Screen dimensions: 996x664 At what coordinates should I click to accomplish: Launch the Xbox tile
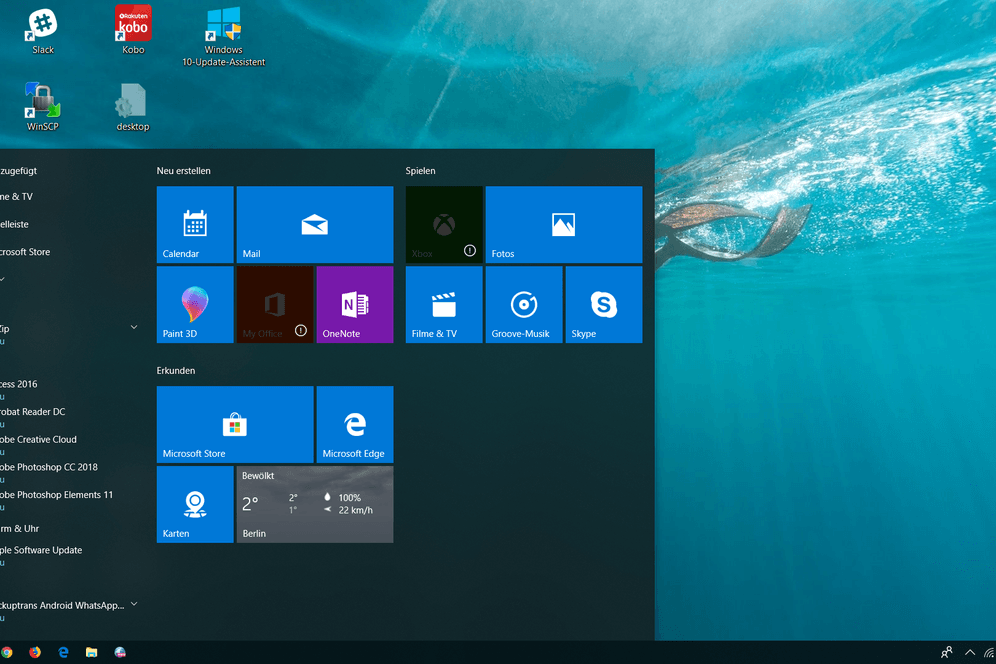coord(444,224)
